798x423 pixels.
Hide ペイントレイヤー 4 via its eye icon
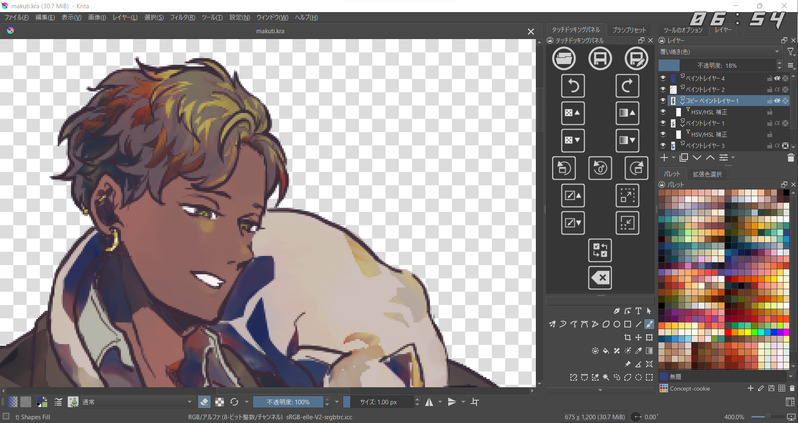(x=663, y=78)
